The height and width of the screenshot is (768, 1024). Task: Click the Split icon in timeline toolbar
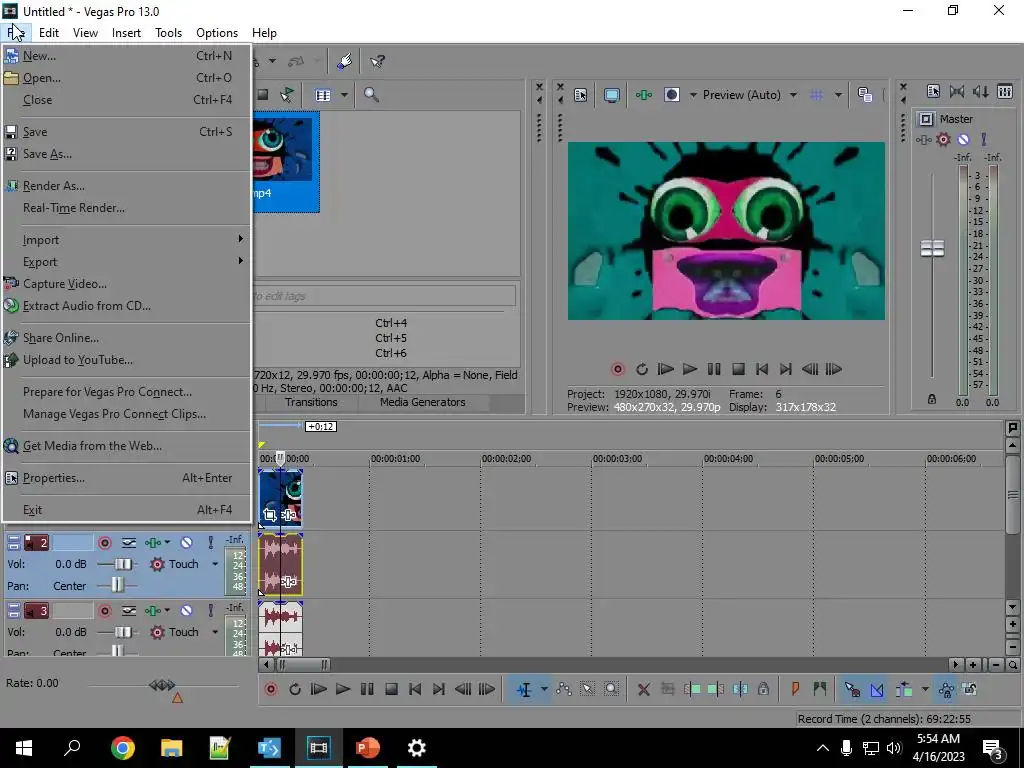click(741, 689)
